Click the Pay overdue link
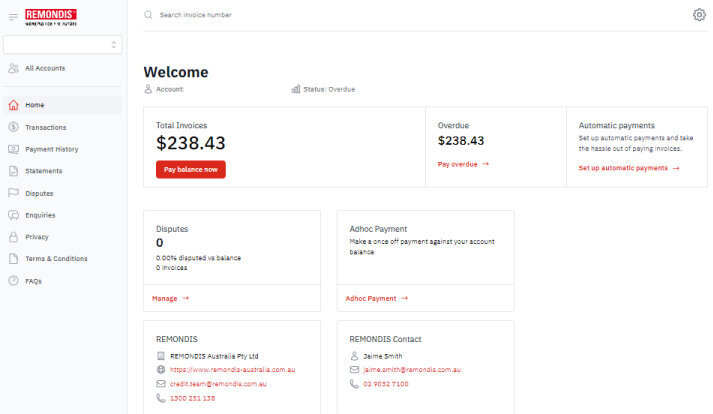The width and height of the screenshot is (713, 414). click(463, 164)
